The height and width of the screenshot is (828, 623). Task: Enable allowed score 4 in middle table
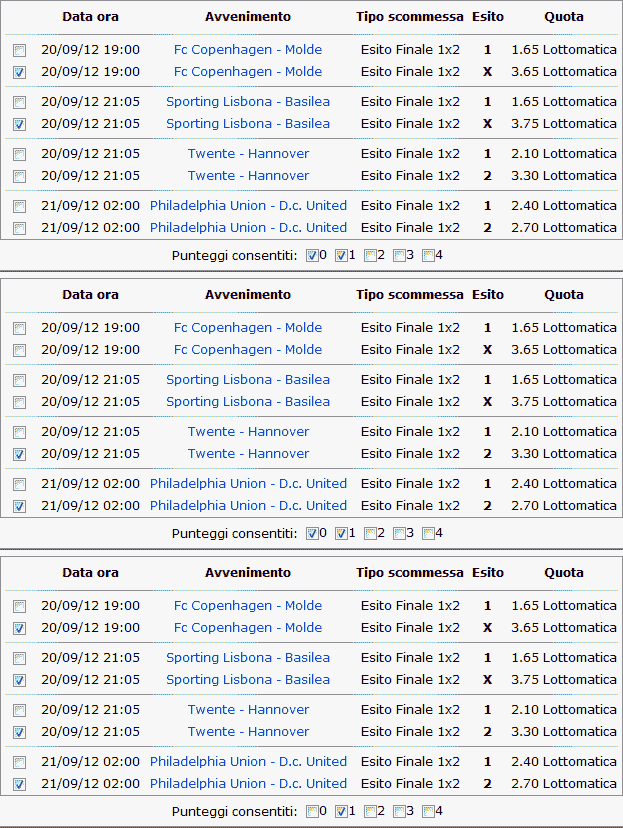tap(428, 533)
